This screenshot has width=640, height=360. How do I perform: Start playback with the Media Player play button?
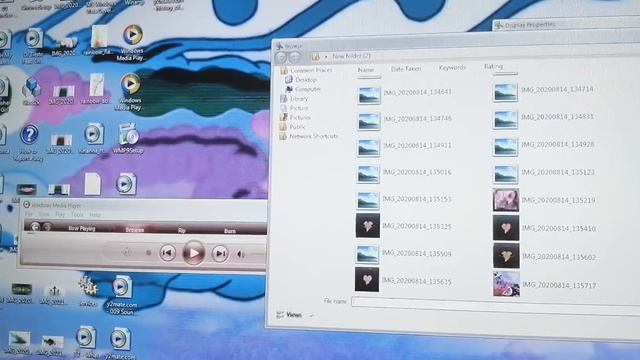[x=193, y=253]
